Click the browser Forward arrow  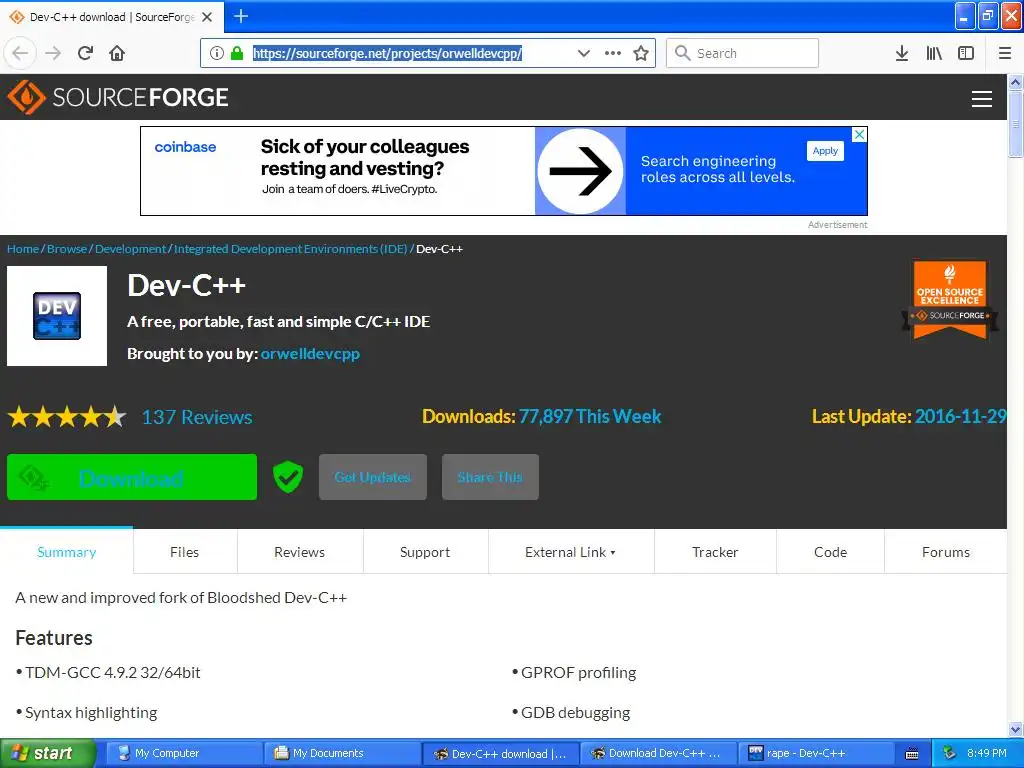coord(53,53)
